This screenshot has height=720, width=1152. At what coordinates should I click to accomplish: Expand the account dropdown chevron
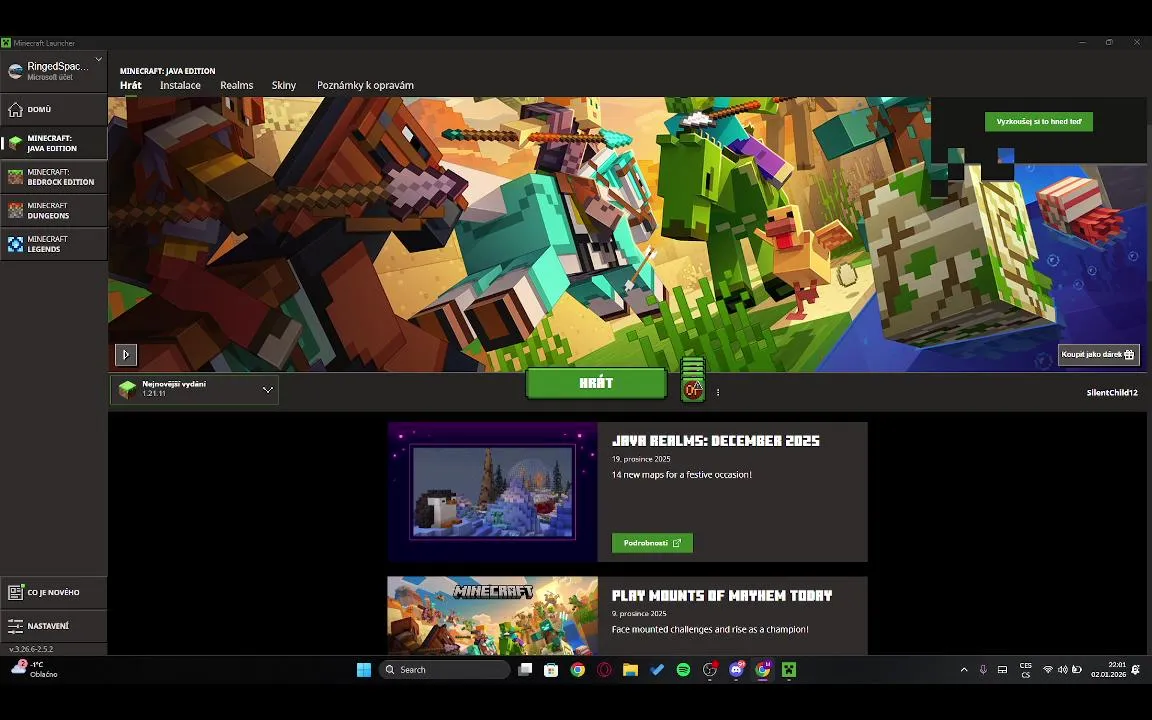tap(98, 60)
